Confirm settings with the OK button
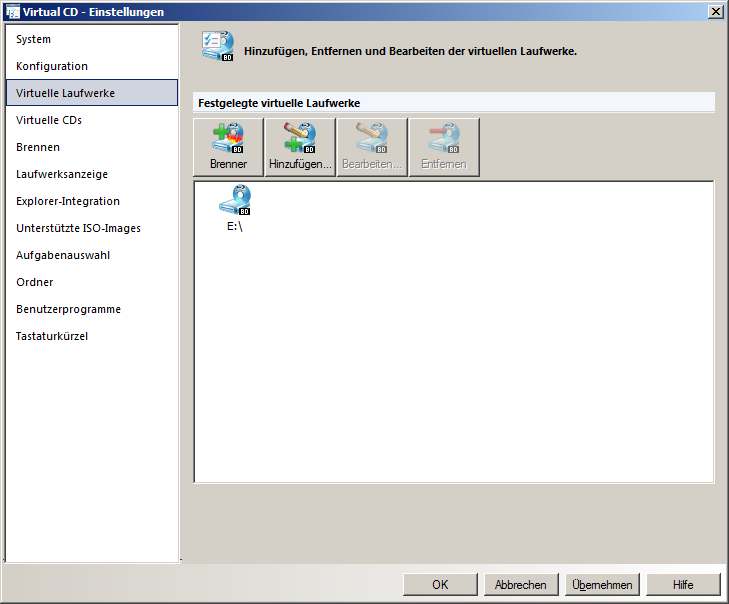The height and width of the screenshot is (604, 729). pos(440,584)
